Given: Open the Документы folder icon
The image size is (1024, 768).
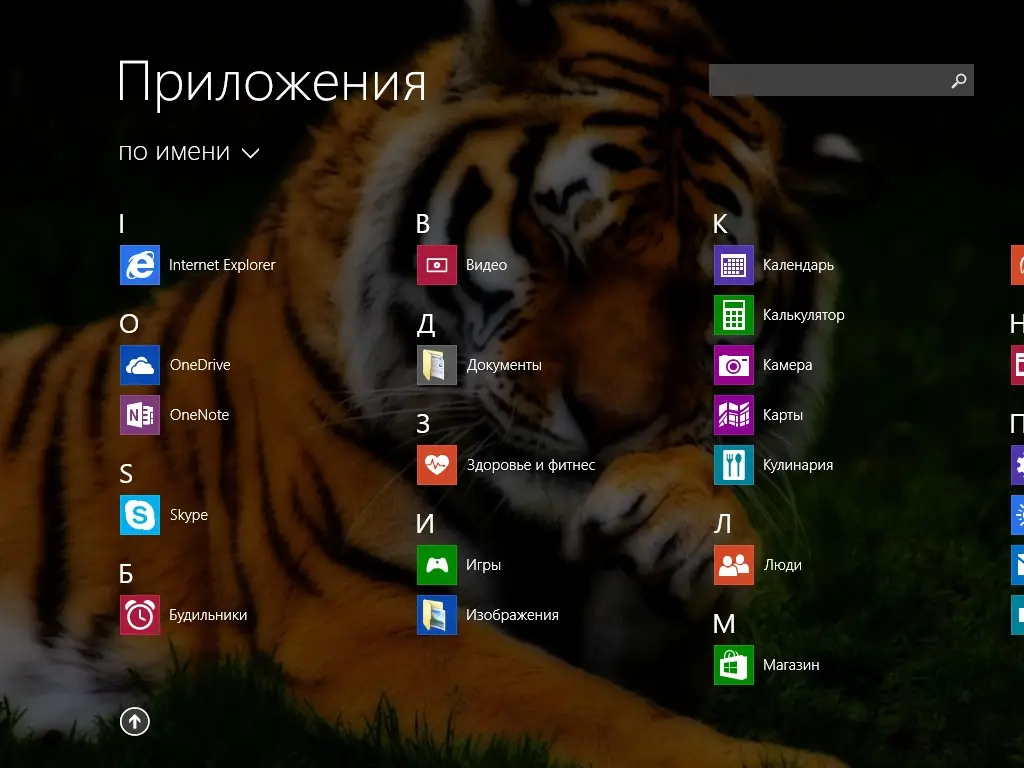Looking at the screenshot, I should (437, 365).
